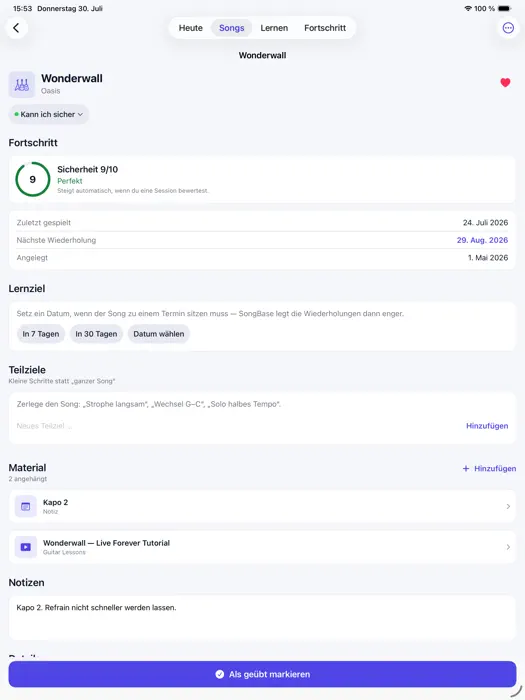Switch to the Lernen tab
The image size is (525, 700).
274,28
